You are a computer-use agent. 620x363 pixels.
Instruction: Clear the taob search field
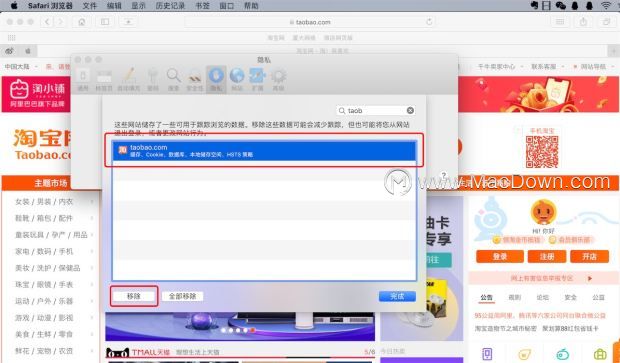coord(410,110)
